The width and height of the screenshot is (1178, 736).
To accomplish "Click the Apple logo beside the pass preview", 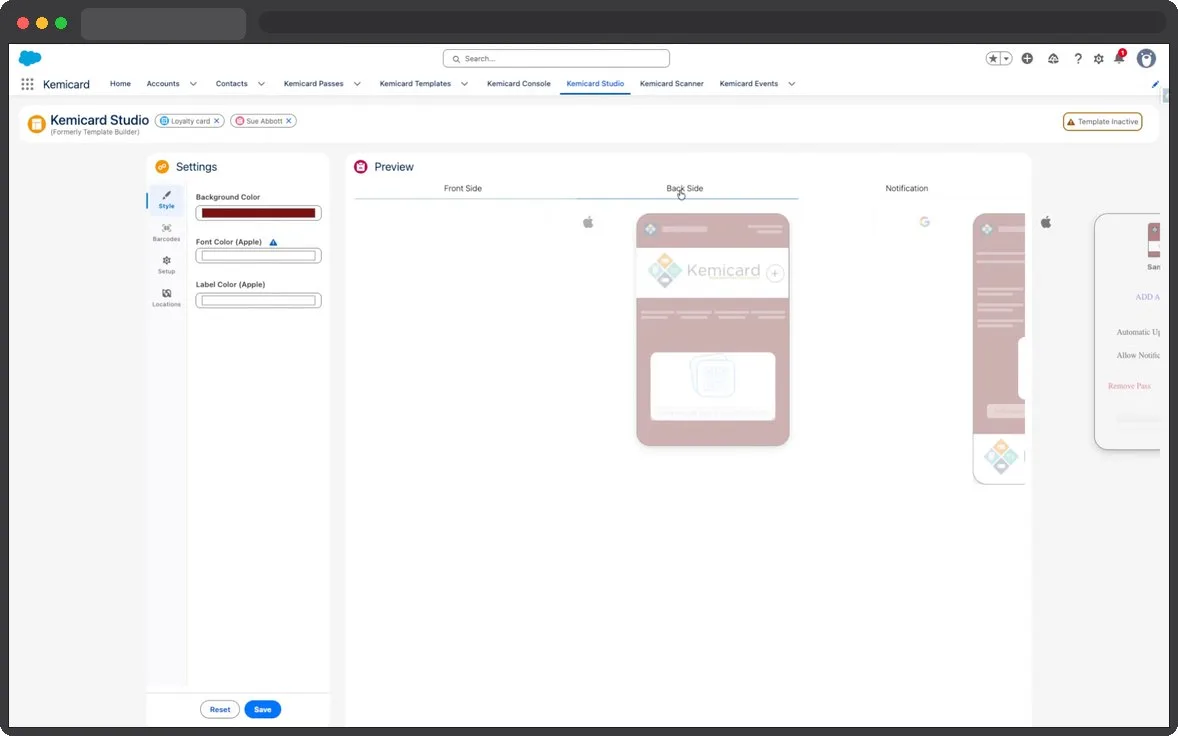I will pos(588,222).
